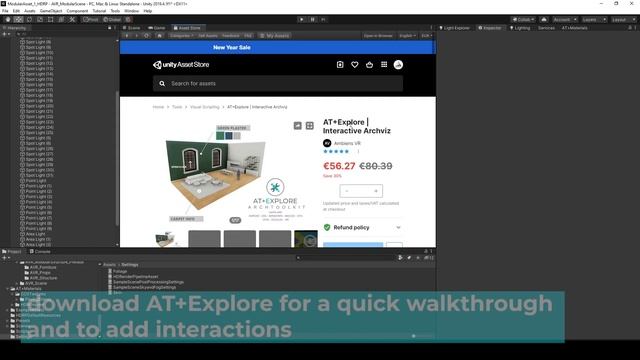
Task: Select the Hand tool in Unity toolbar
Action: click(8, 20)
